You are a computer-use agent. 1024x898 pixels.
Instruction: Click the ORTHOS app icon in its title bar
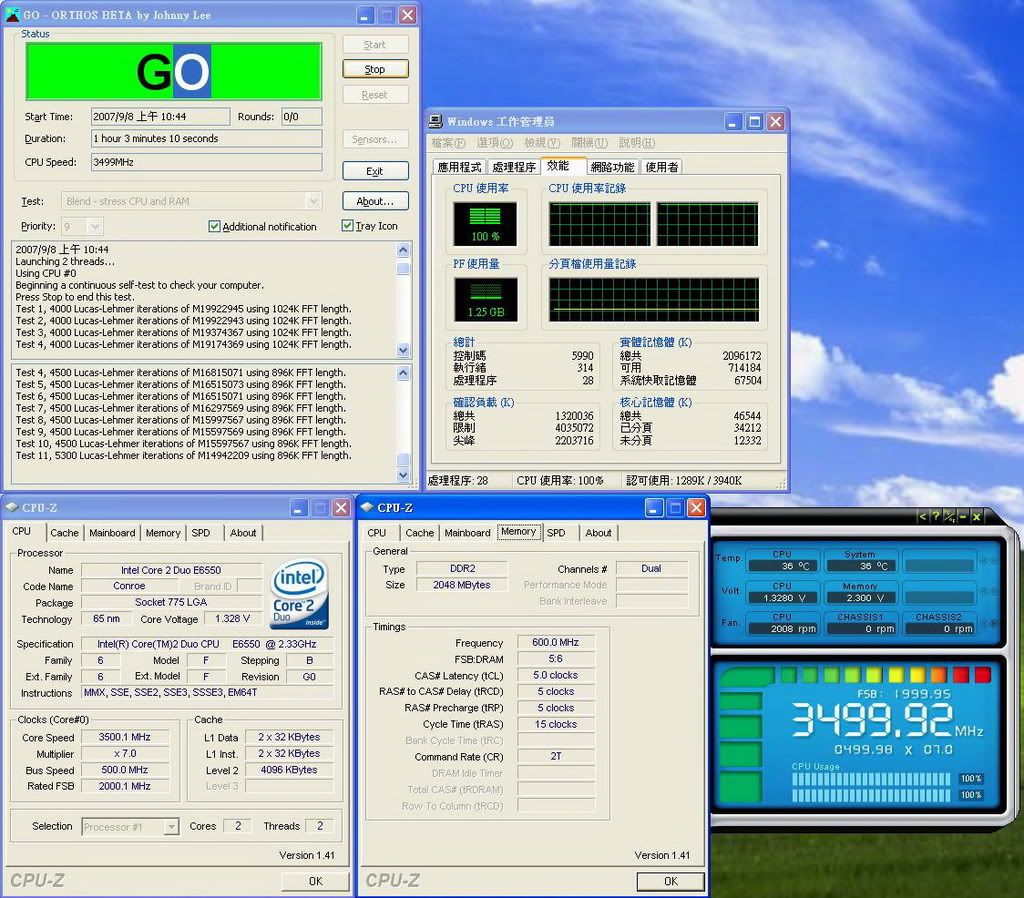[12, 15]
